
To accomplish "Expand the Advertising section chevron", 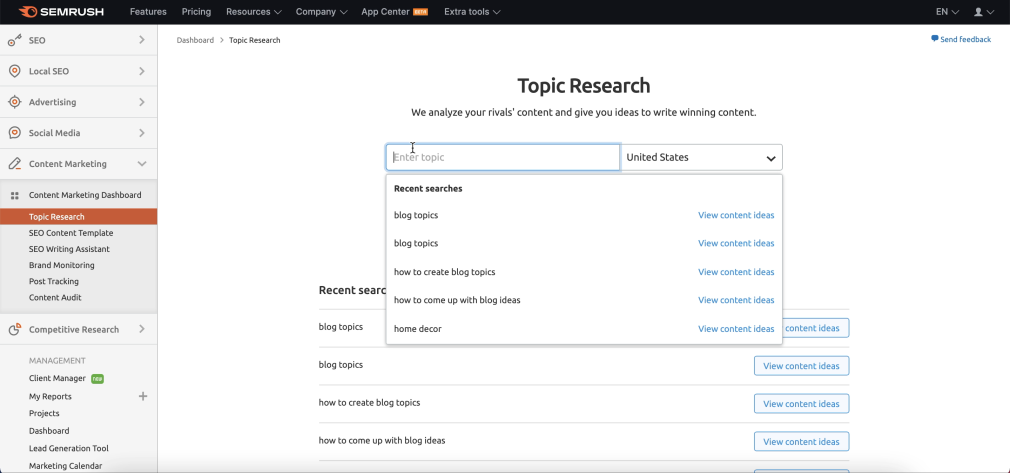I will point(142,102).
